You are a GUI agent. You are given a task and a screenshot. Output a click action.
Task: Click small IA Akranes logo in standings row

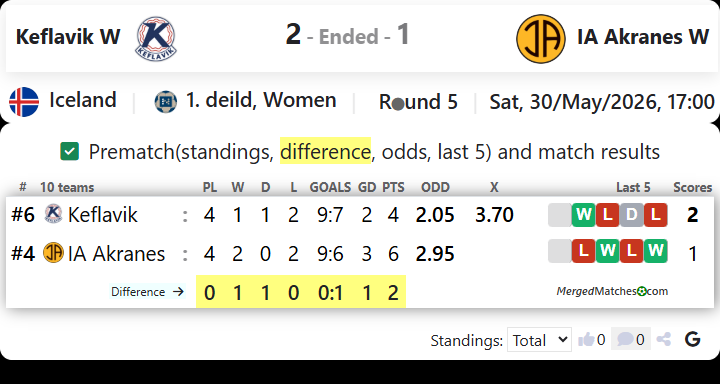pos(53,253)
